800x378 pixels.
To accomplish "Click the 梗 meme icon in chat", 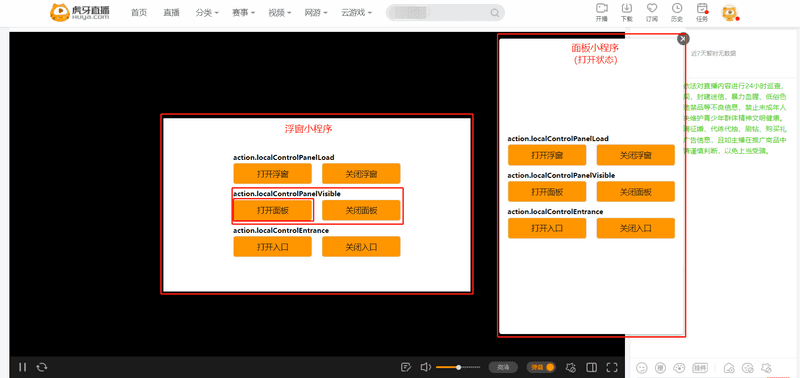I will 660,367.
